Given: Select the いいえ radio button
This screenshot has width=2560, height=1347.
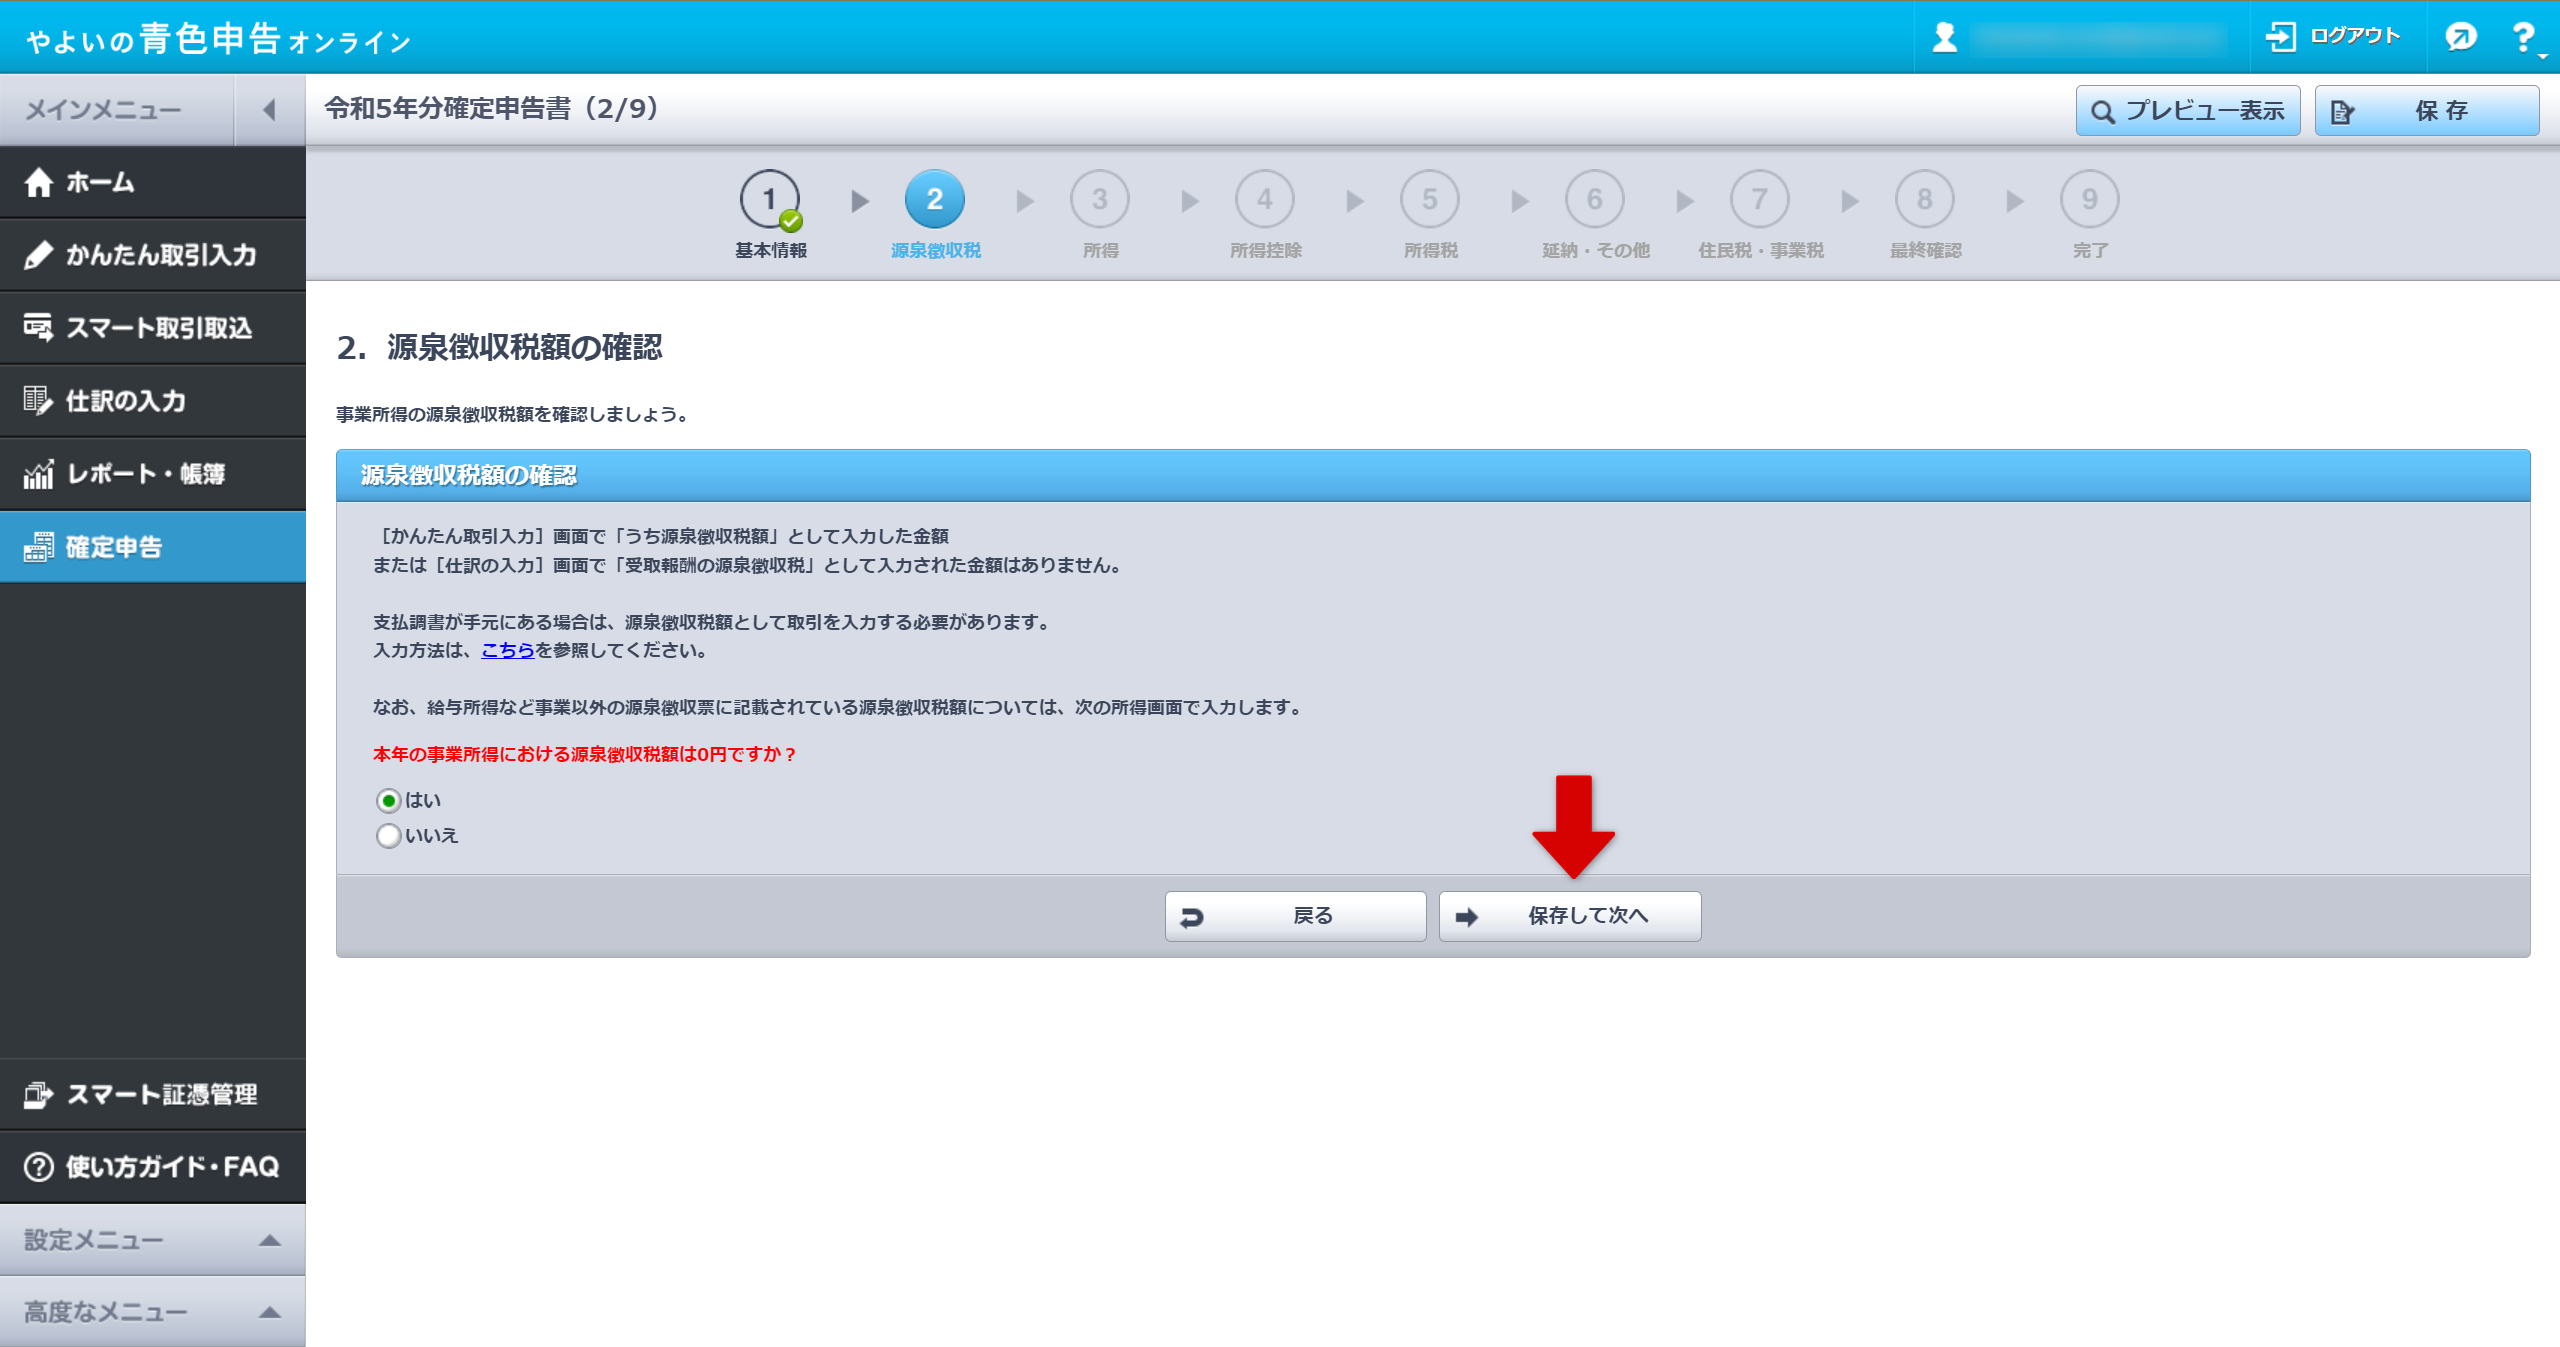Looking at the screenshot, I should [389, 836].
